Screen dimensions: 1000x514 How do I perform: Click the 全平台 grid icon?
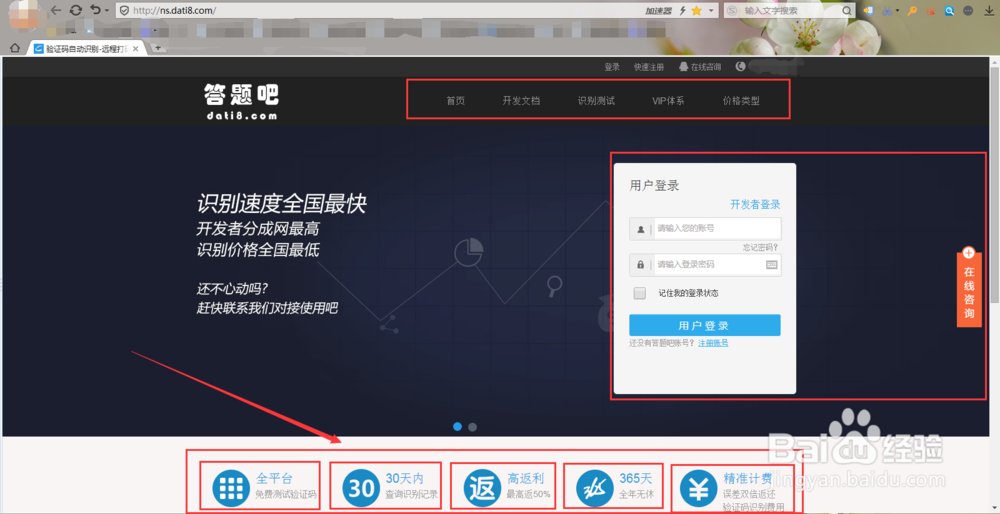point(229,488)
